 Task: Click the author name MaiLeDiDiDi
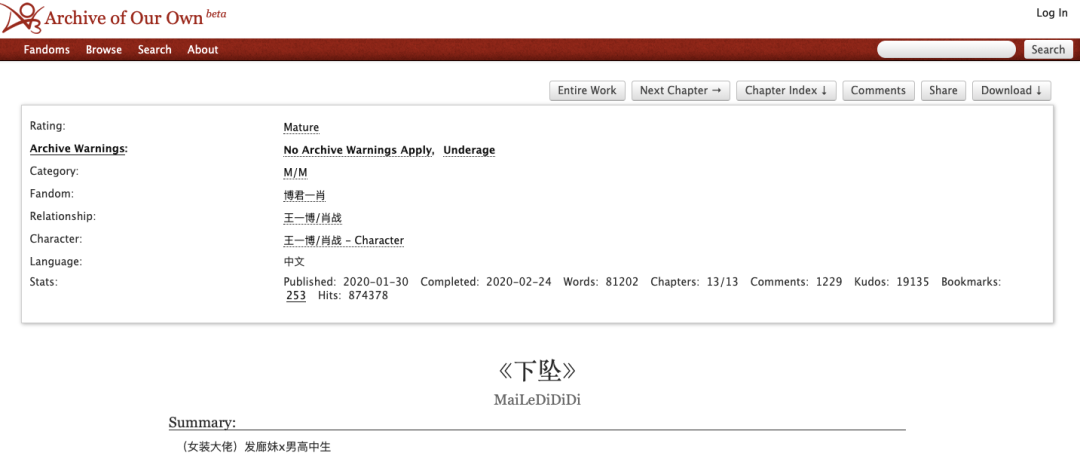point(537,400)
